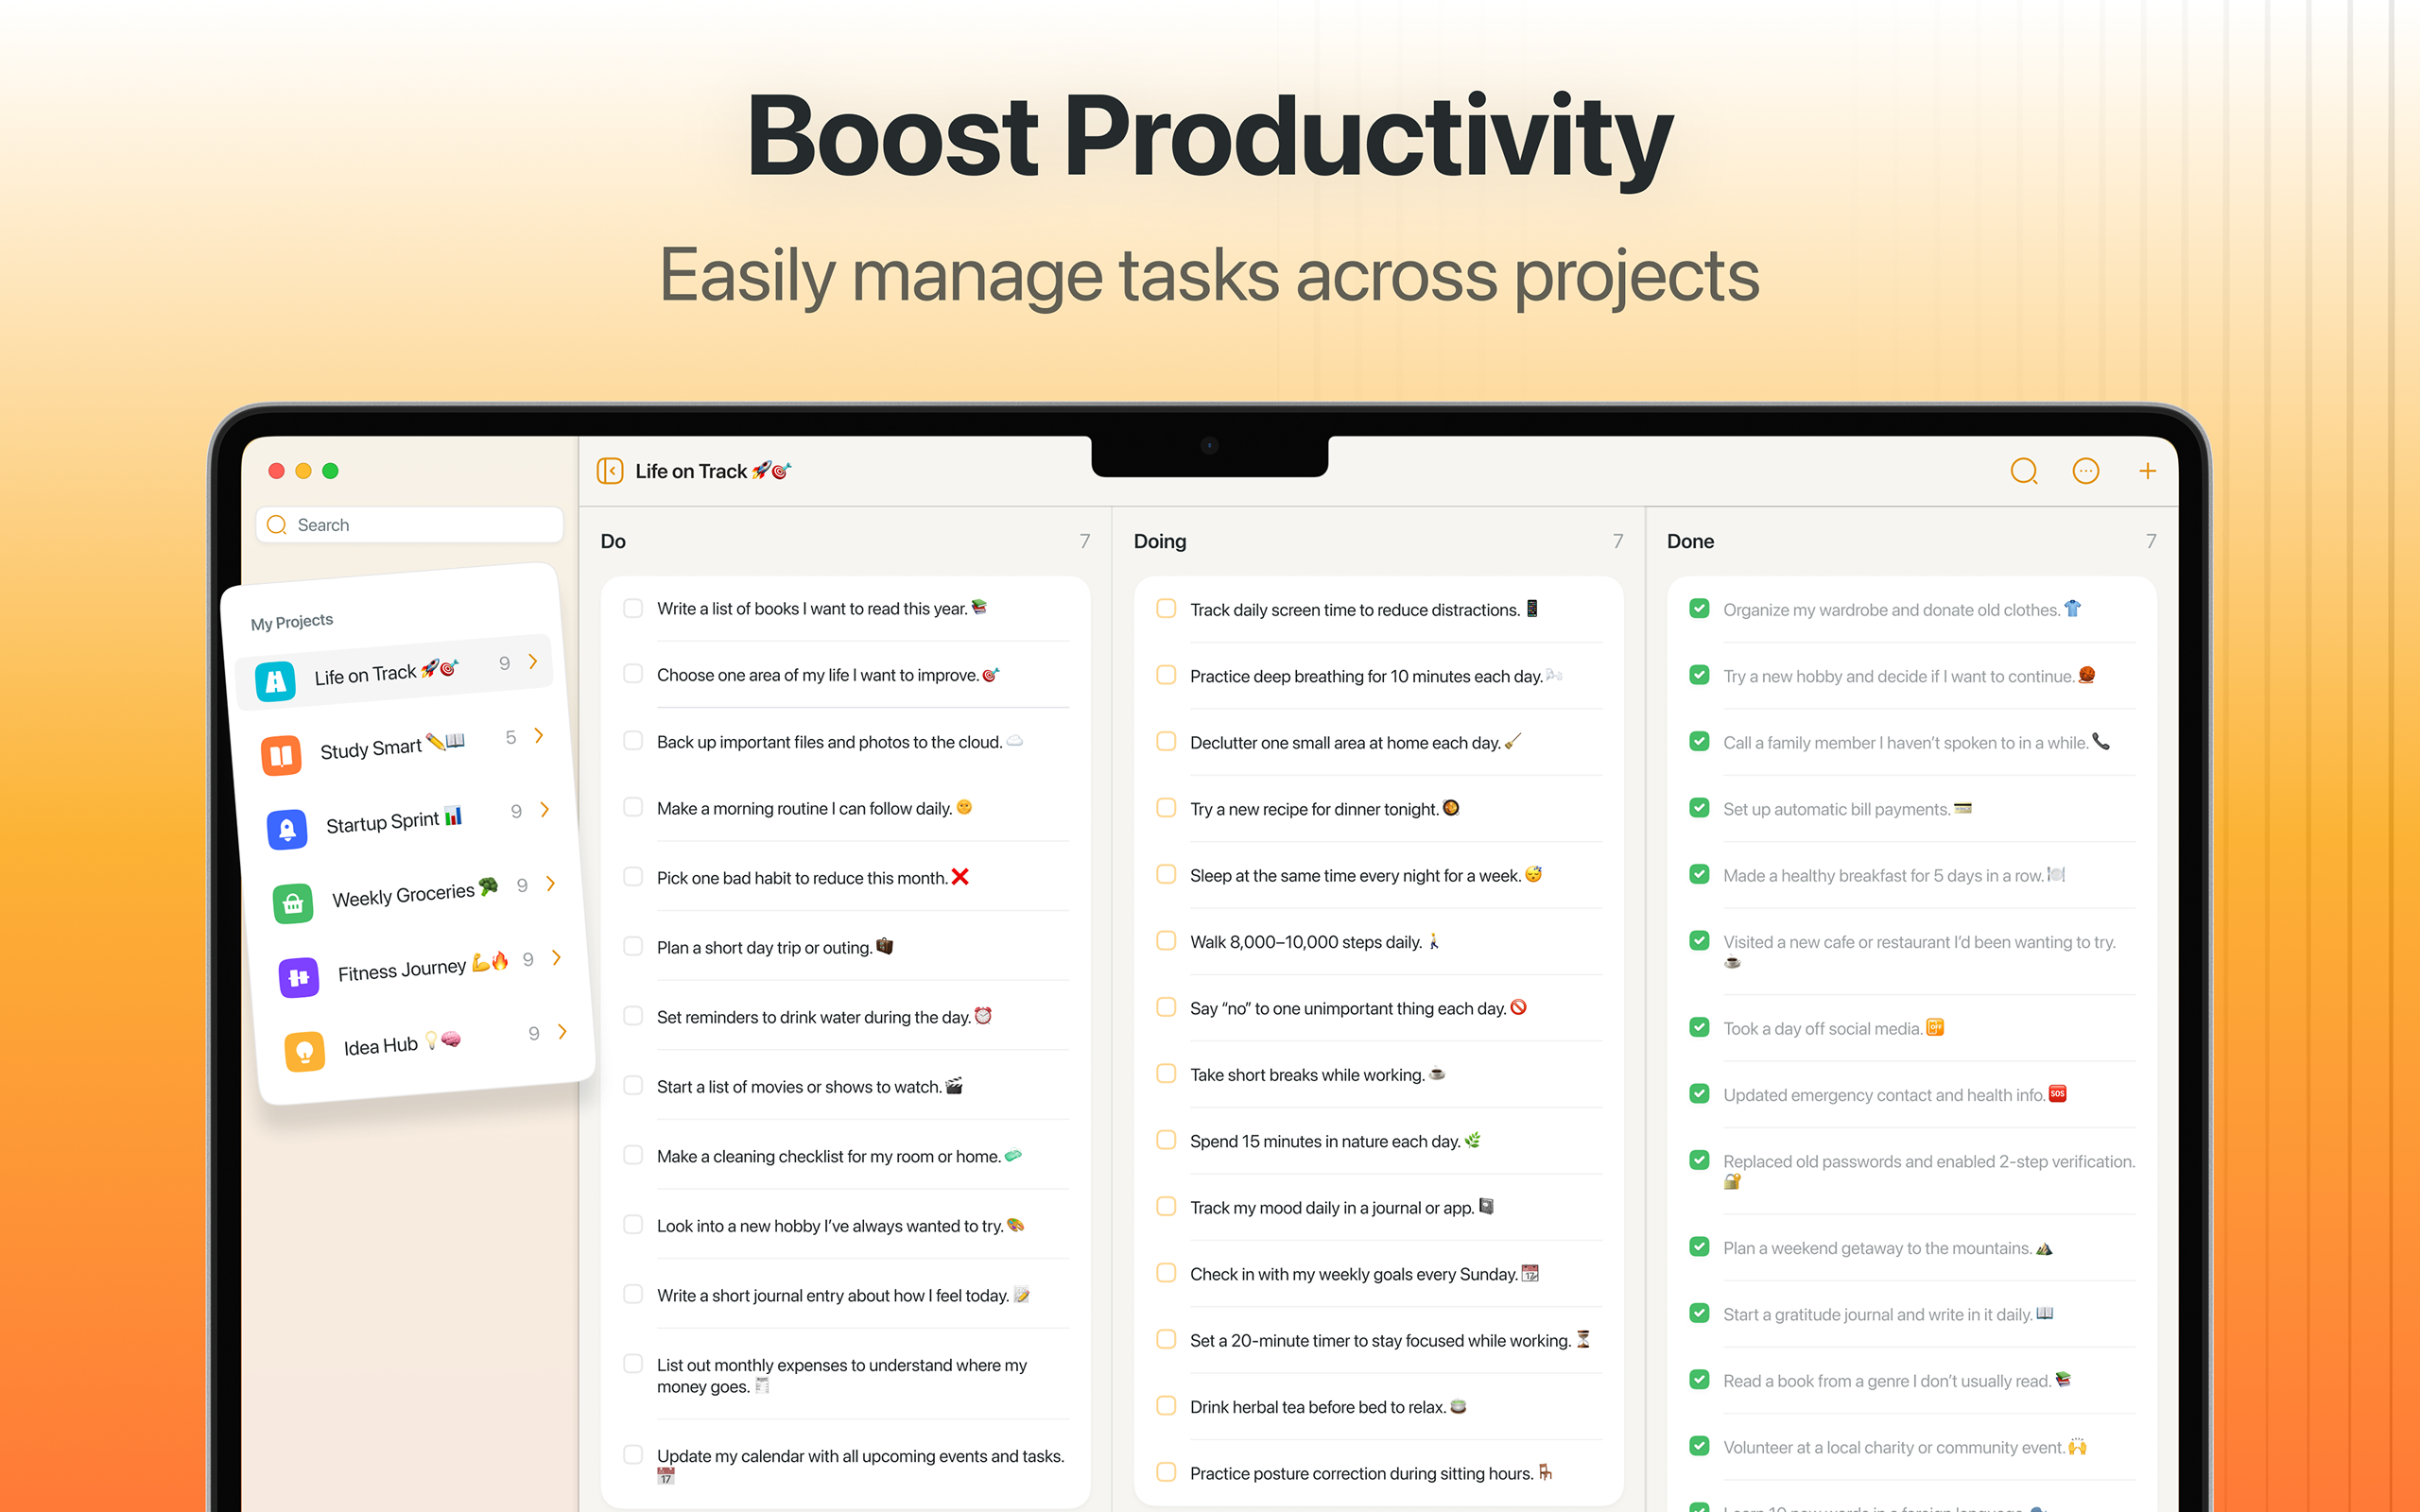Check 'Choose one area of my life' task
The image size is (2420, 1512).
[633, 674]
